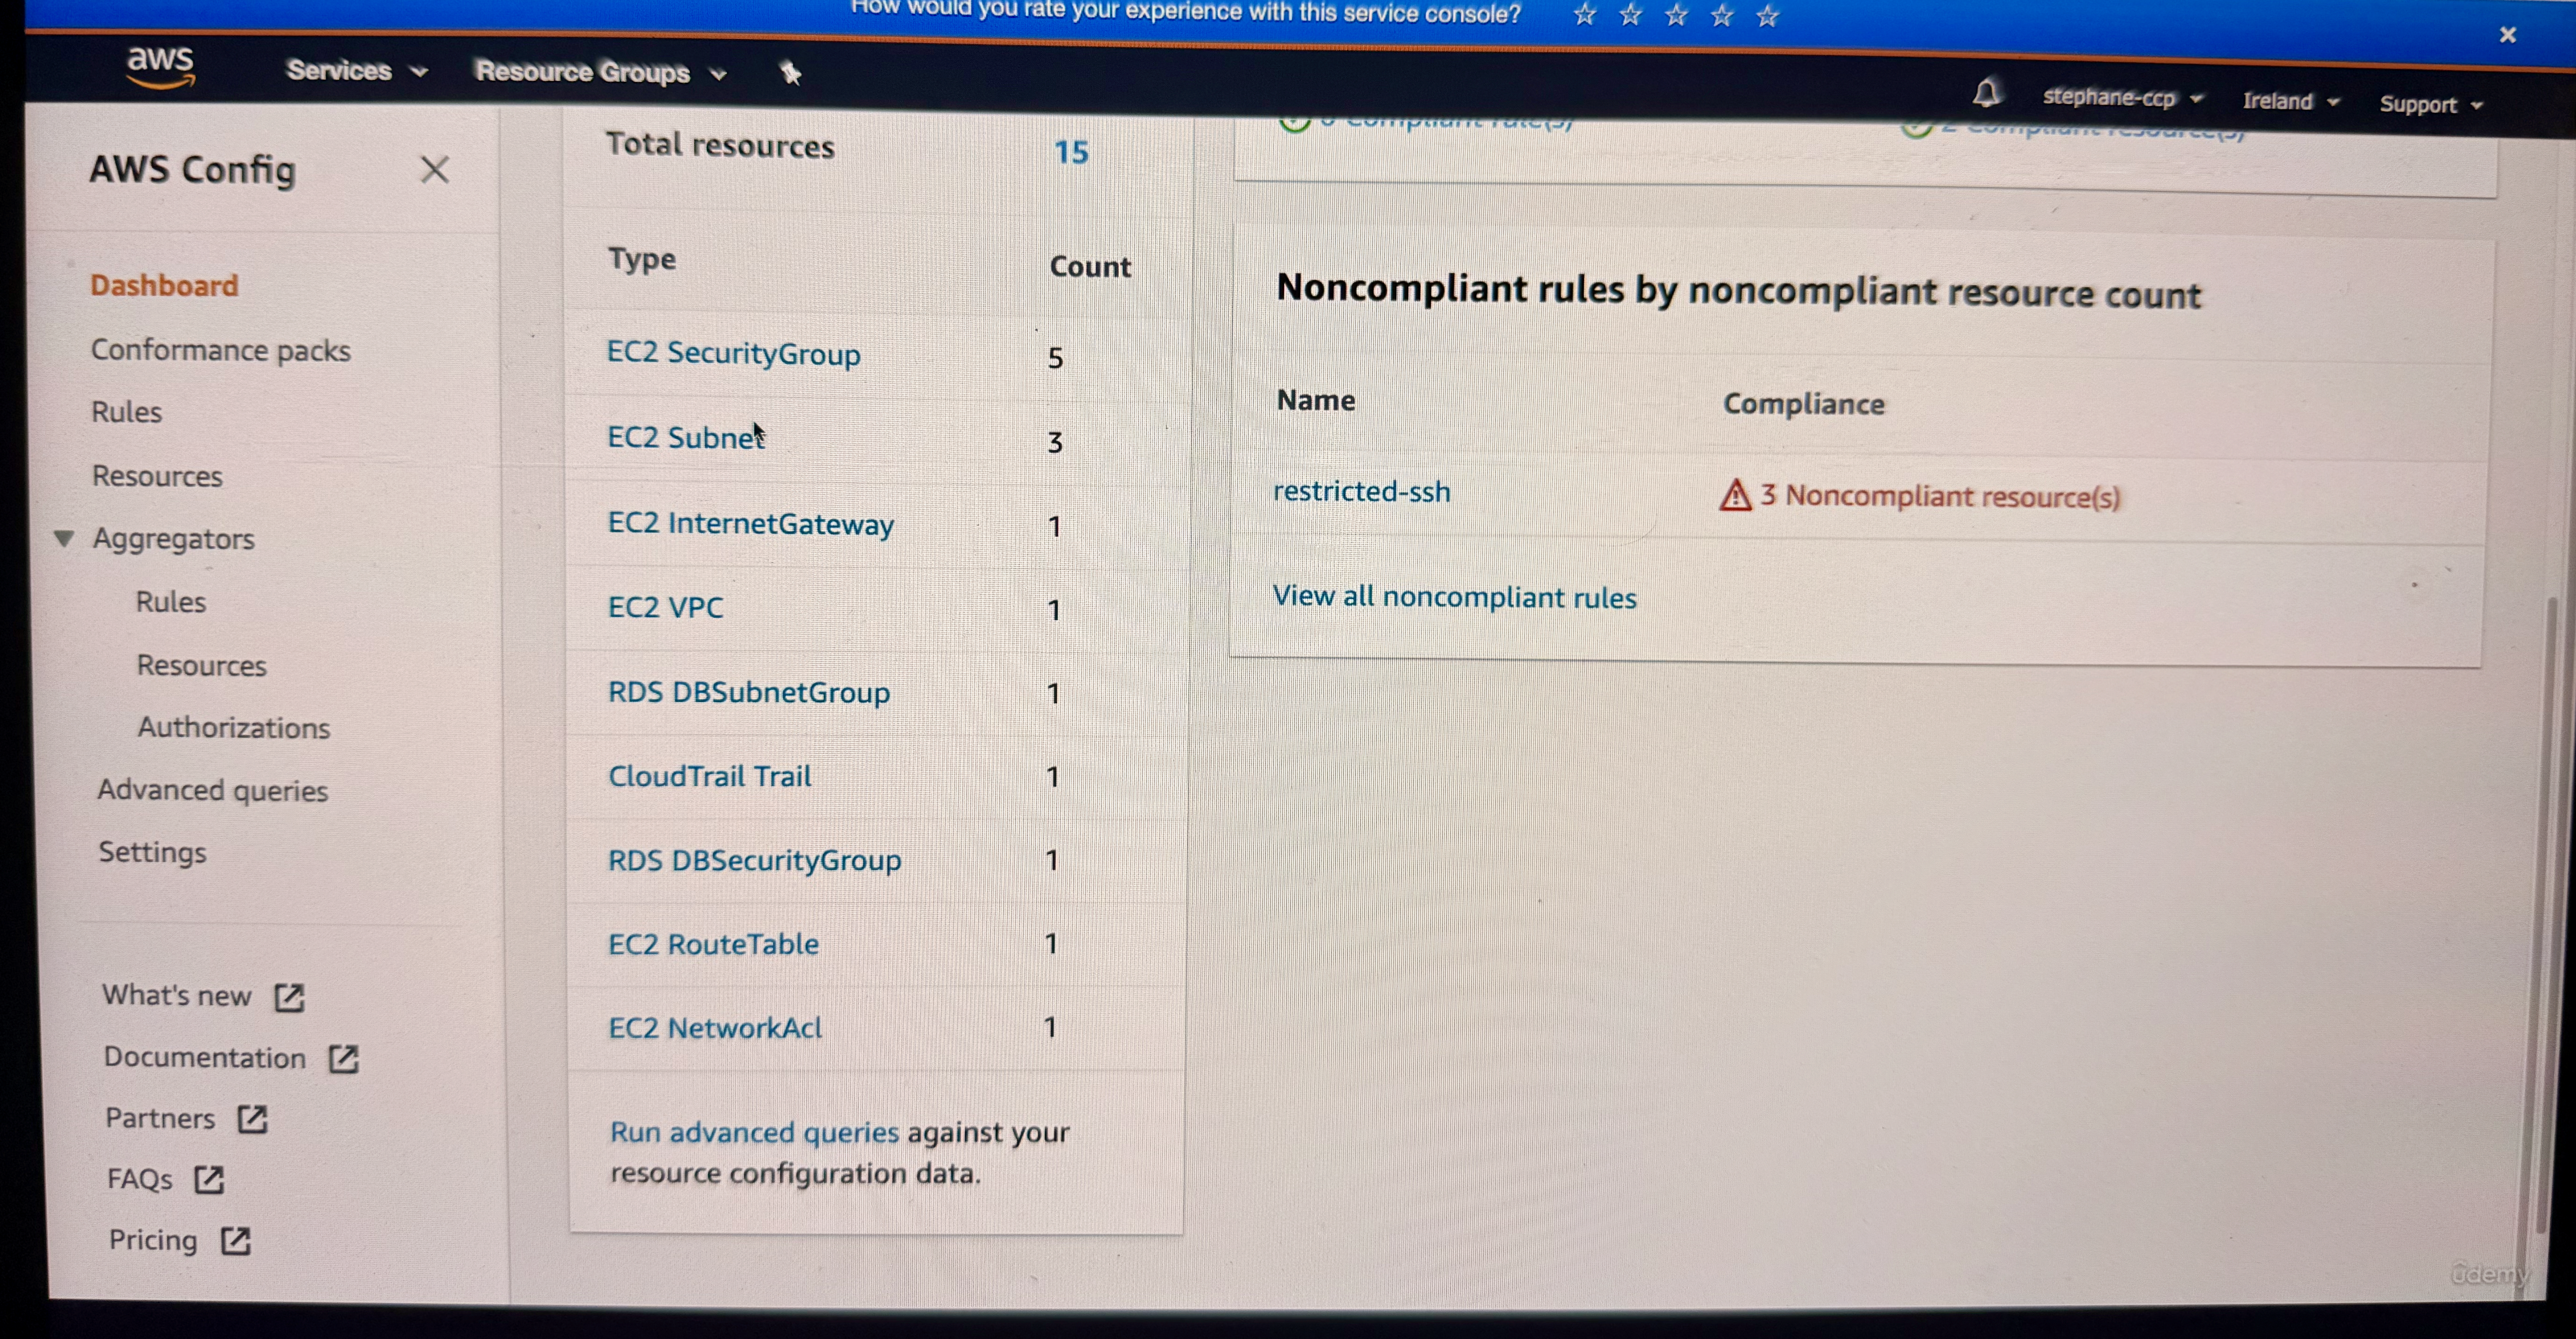Rate the console three stars

coord(1676,16)
